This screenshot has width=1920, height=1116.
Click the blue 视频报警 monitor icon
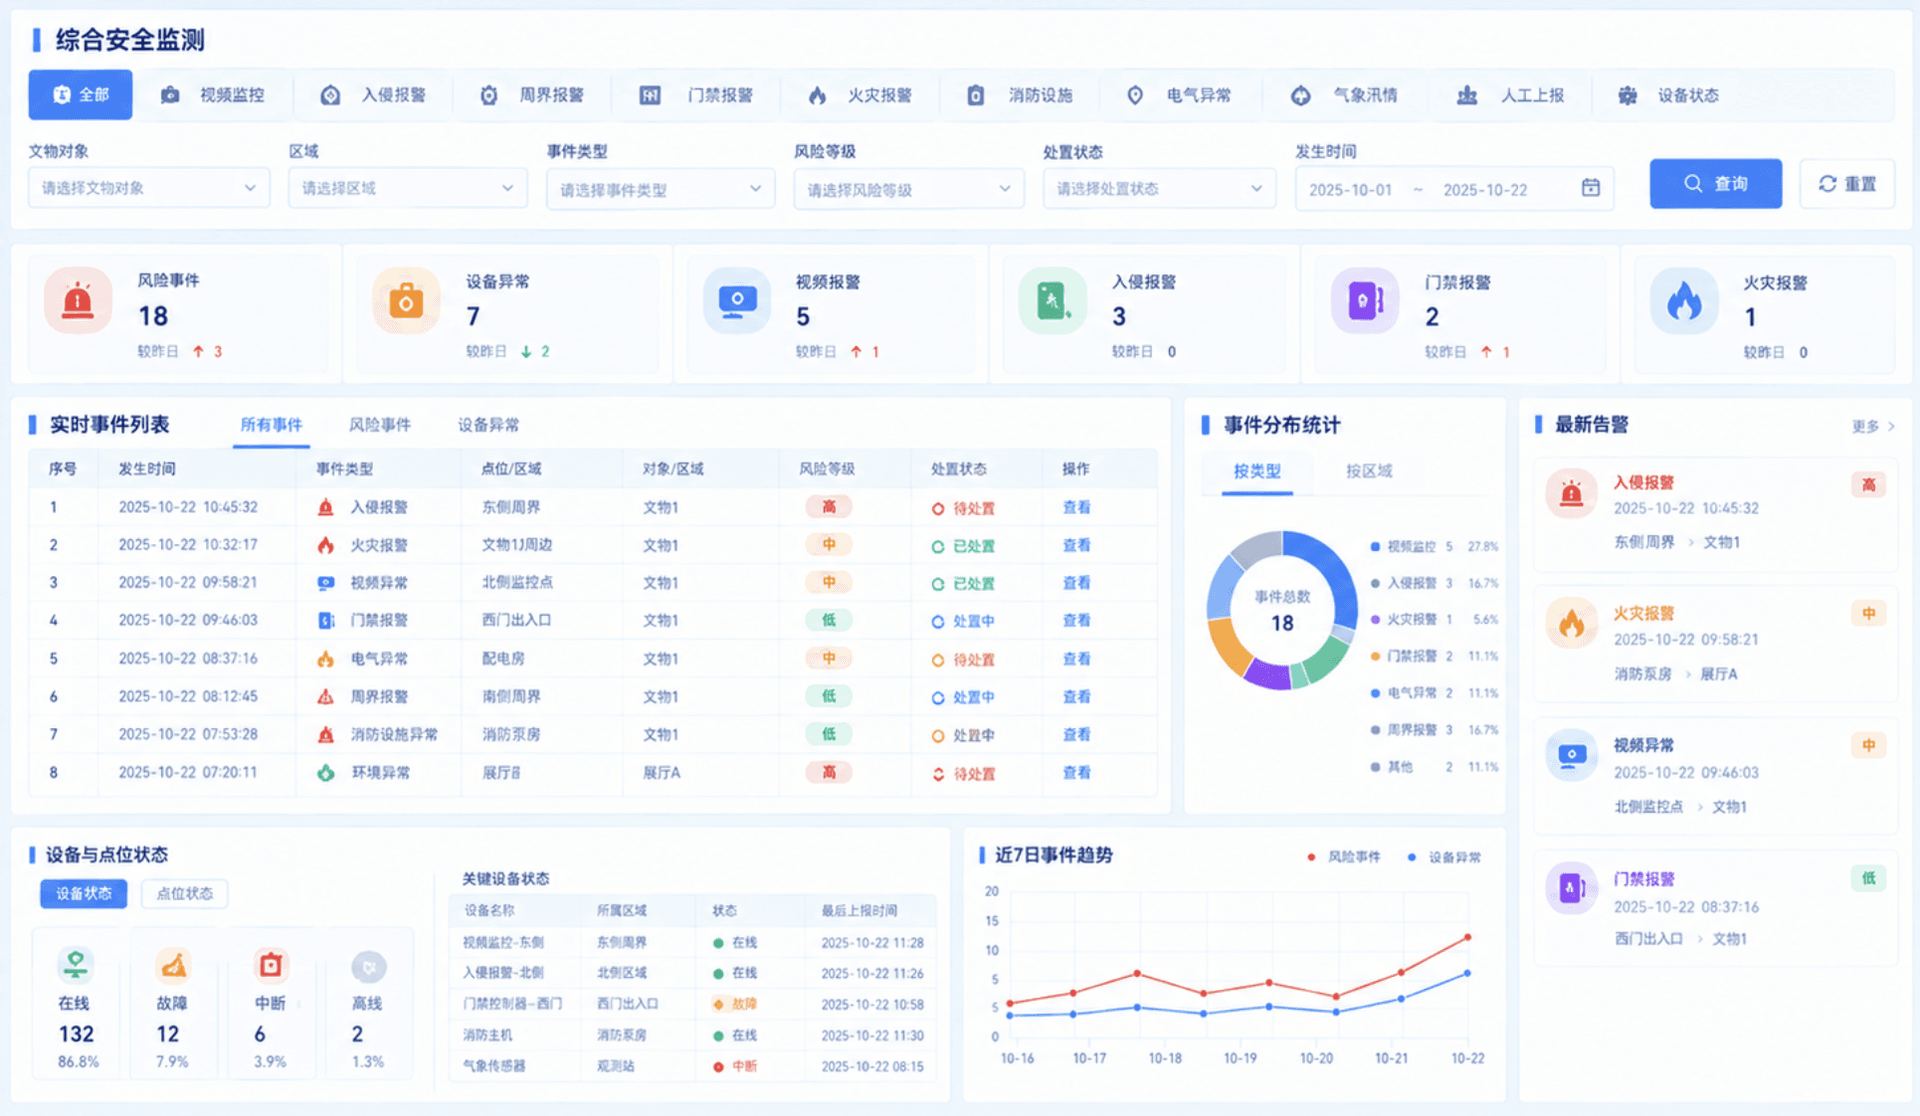coord(737,300)
